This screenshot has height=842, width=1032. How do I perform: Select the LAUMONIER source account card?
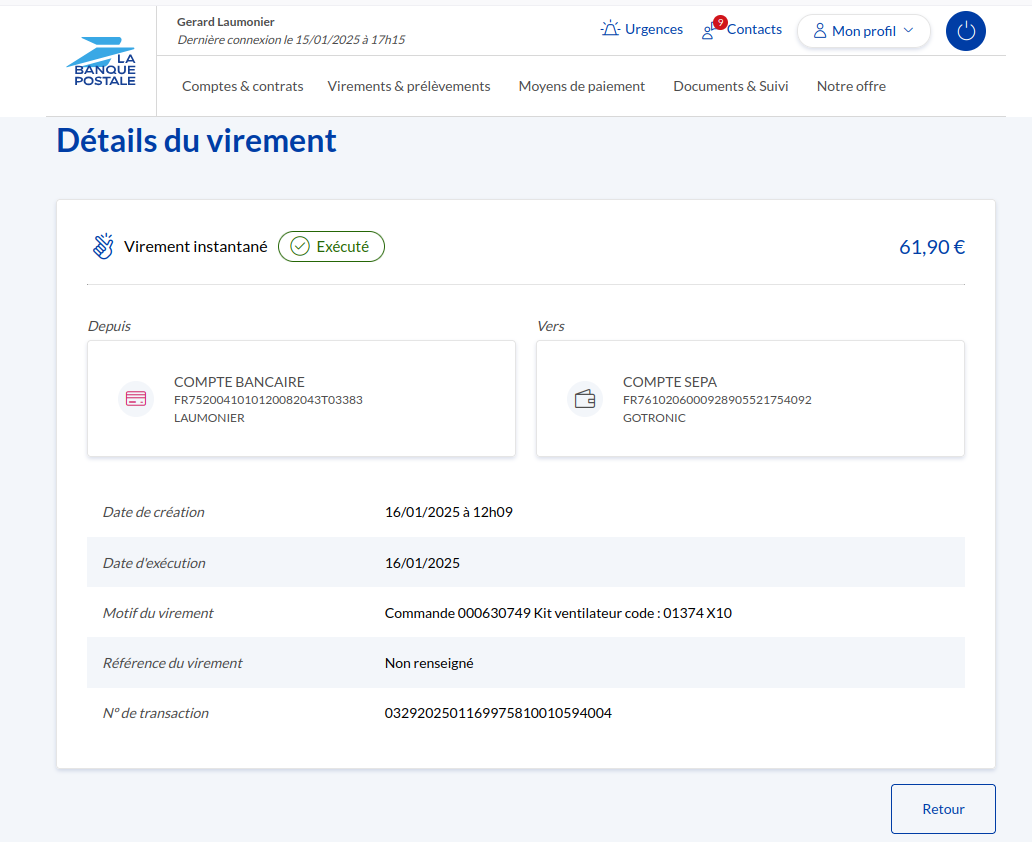[301, 399]
